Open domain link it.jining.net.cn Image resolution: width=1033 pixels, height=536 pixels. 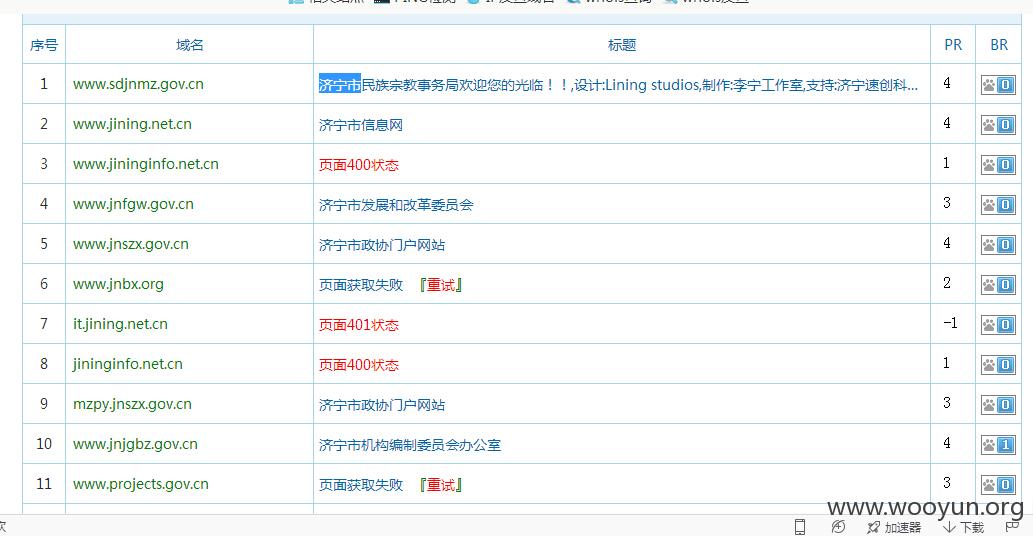[x=120, y=324]
